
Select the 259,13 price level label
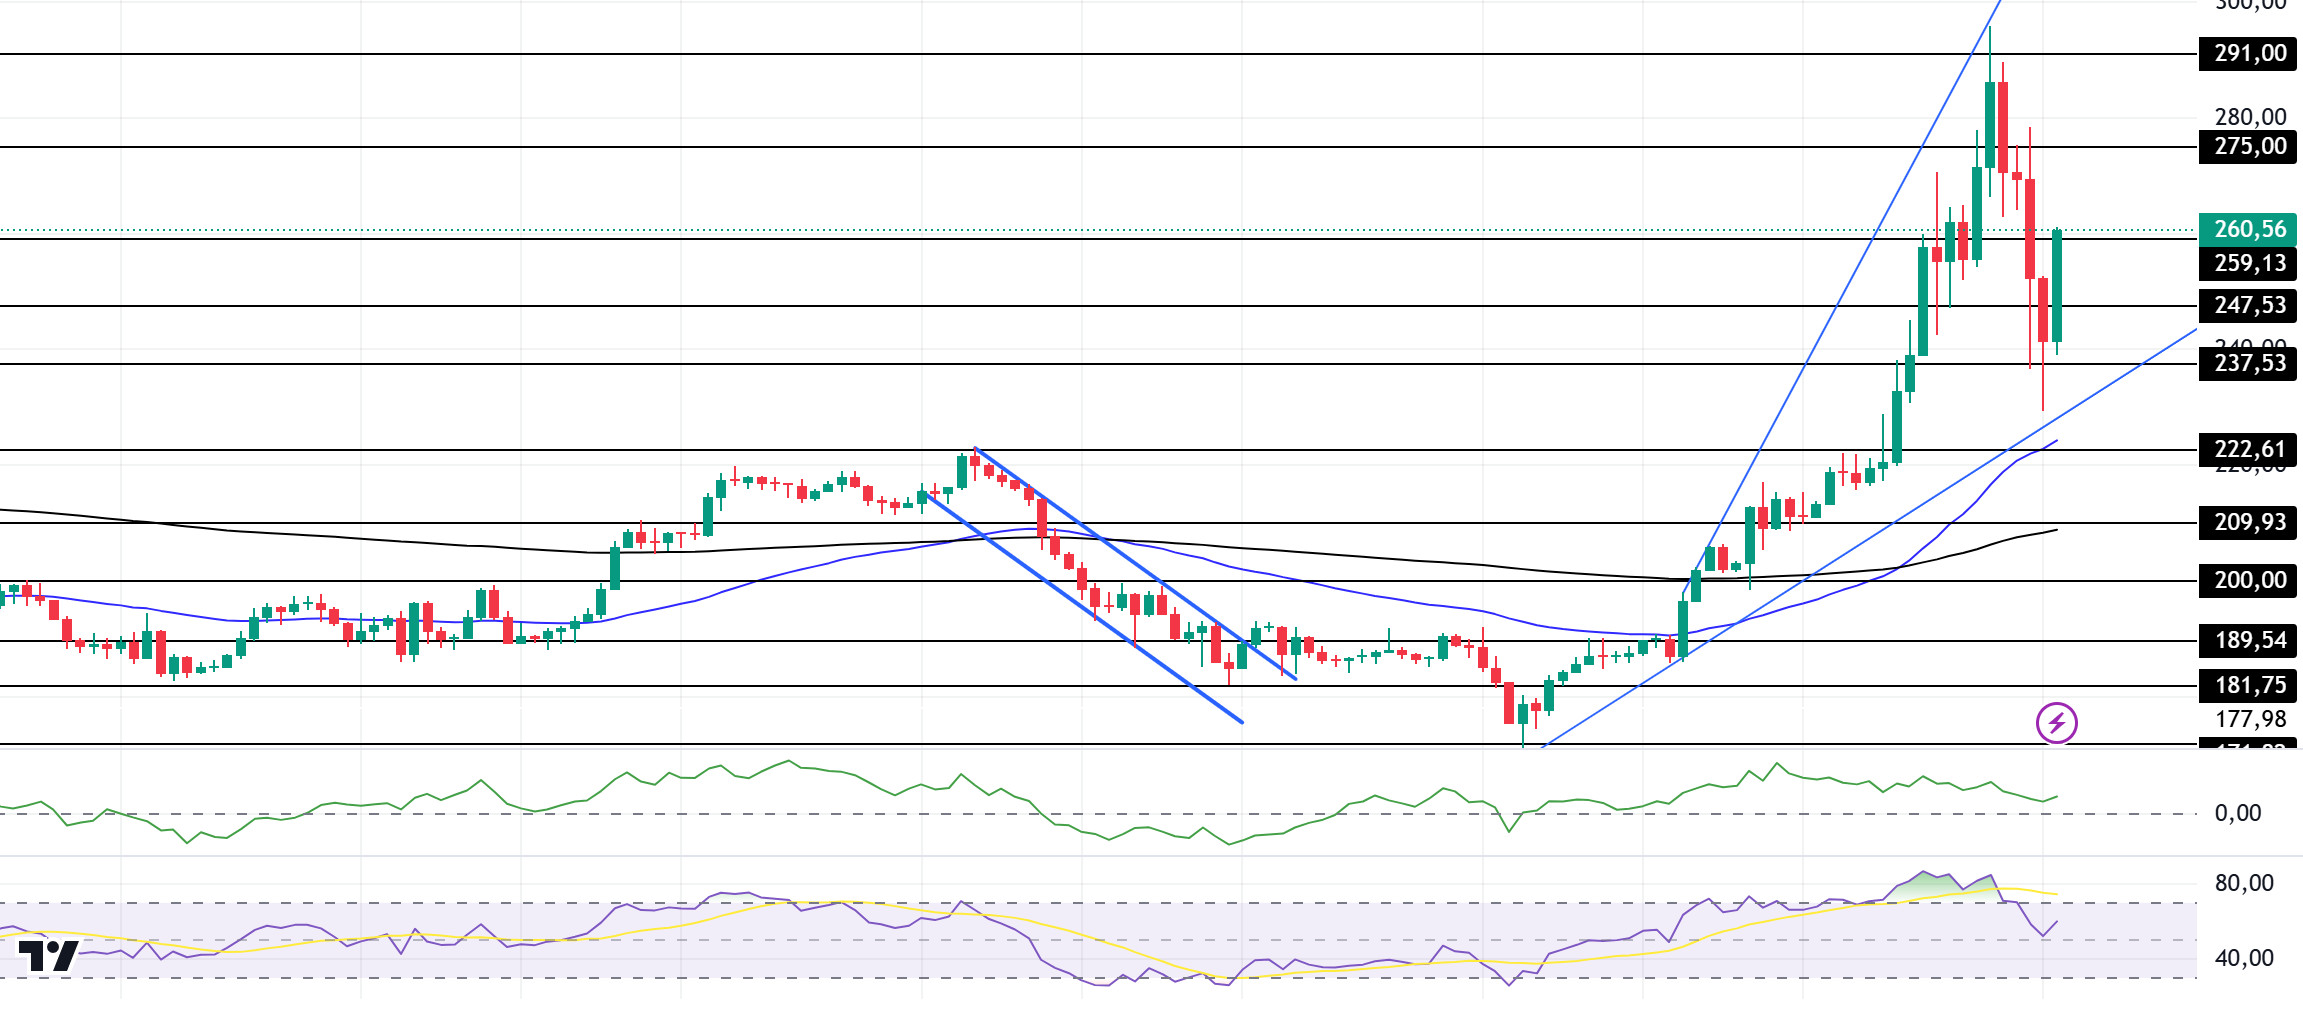tap(2247, 263)
